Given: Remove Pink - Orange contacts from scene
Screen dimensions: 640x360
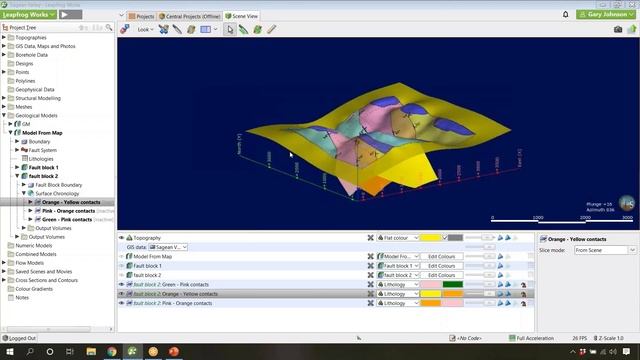Looking at the screenshot, I should coord(371,303).
